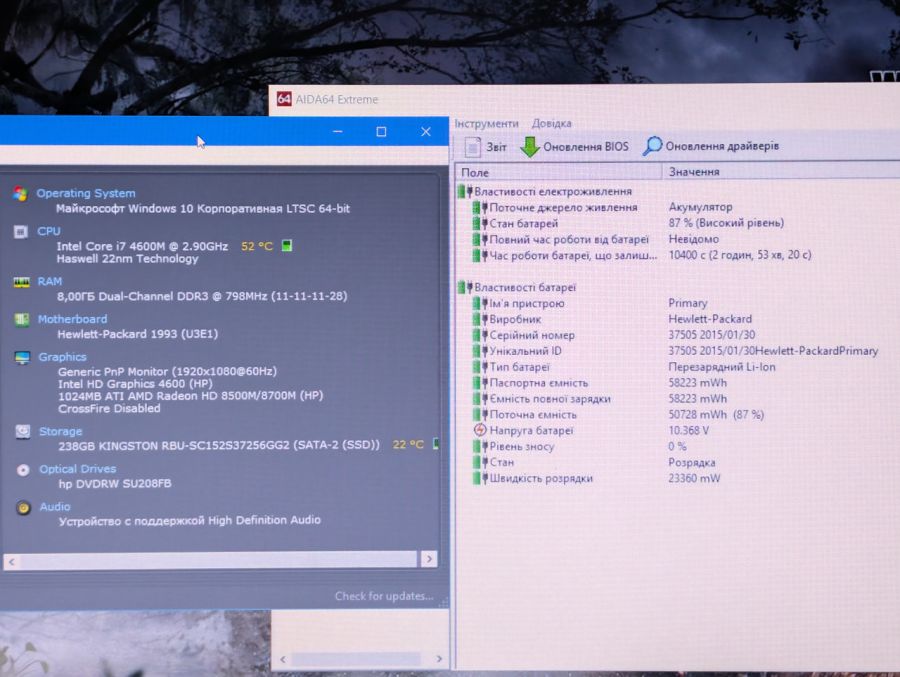Screen dimensions: 900x677
Task: Click the CPU chip icon
Action: click(x=21, y=232)
